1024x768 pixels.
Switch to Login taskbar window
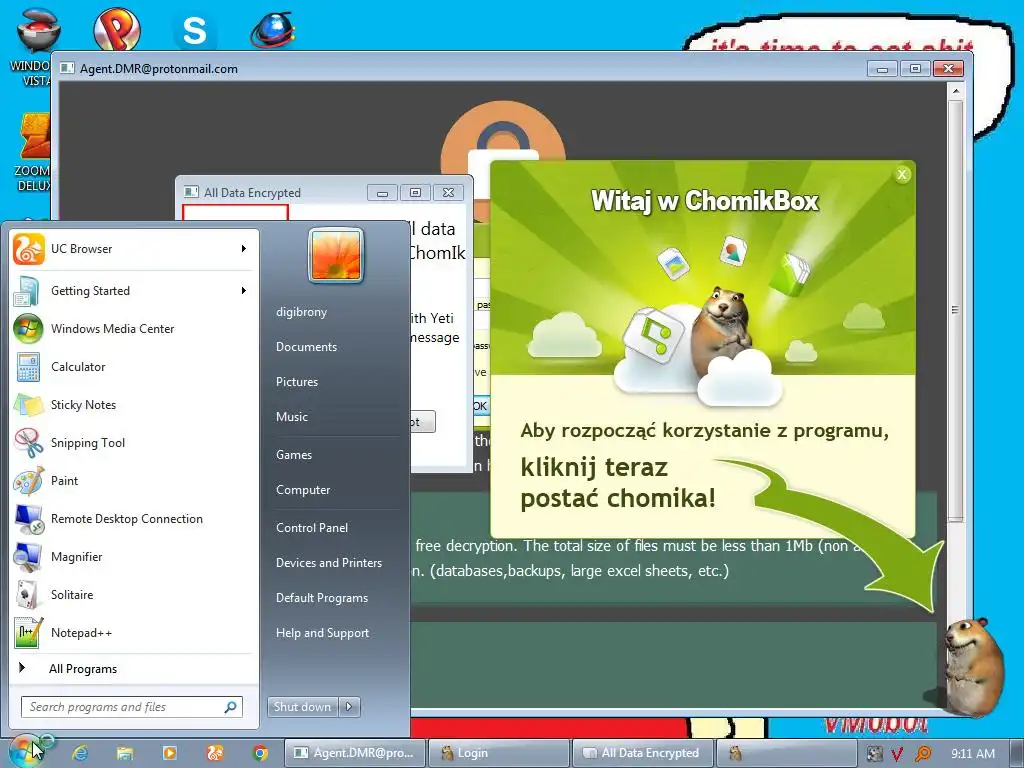coord(499,753)
